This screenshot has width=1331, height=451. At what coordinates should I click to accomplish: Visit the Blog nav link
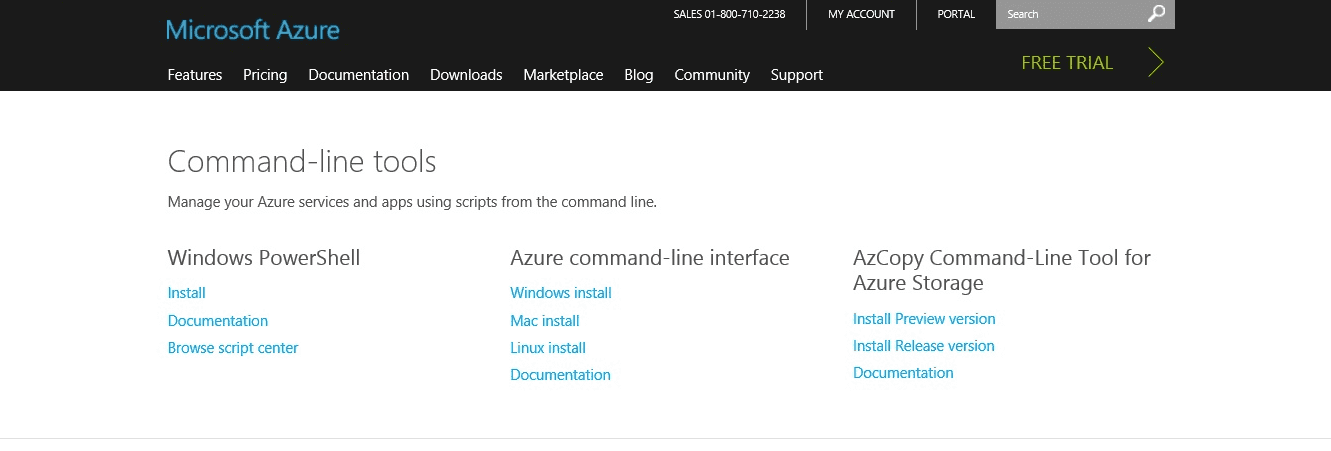click(x=639, y=75)
